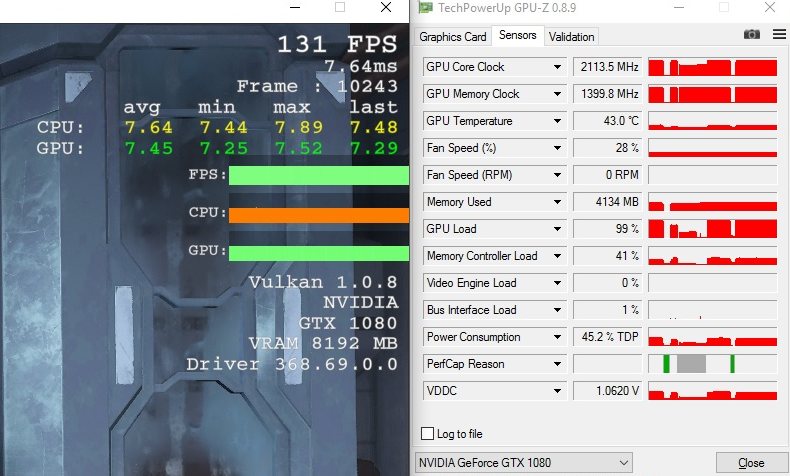The height and width of the screenshot is (476, 790).
Task: Click the 1 % bus interface load value
Action: pos(608,310)
